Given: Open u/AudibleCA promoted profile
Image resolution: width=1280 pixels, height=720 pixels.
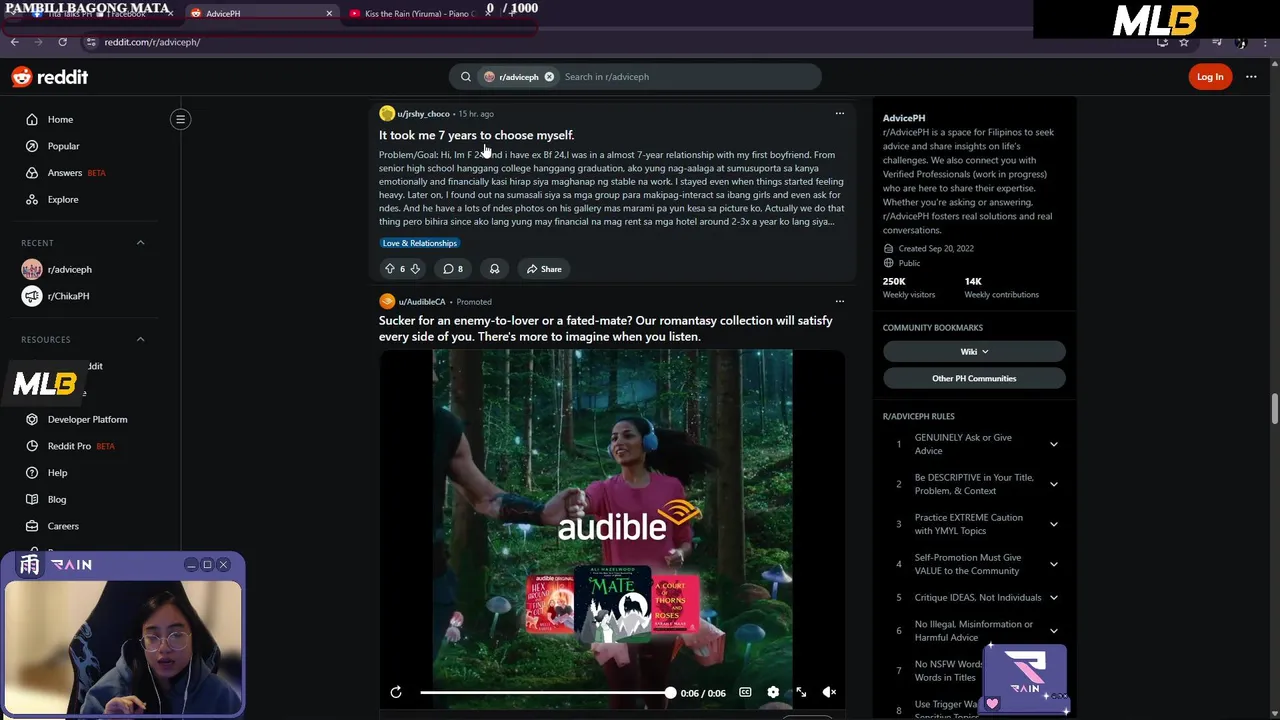Looking at the screenshot, I should tap(421, 302).
